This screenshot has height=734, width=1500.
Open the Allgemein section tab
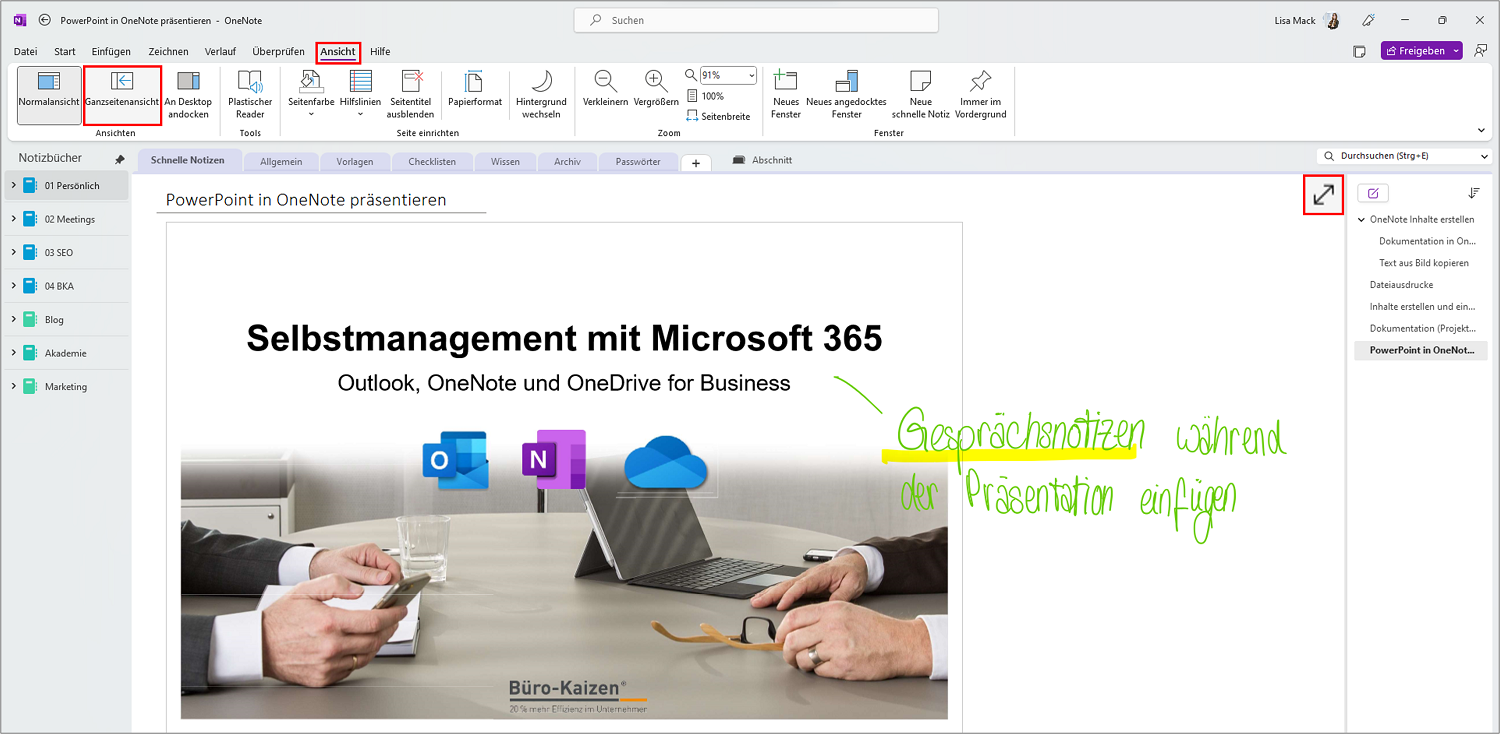pyautogui.click(x=281, y=161)
